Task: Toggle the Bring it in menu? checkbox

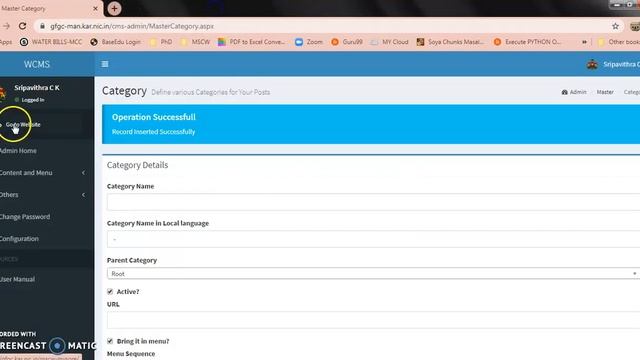Action: pyautogui.click(x=110, y=341)
